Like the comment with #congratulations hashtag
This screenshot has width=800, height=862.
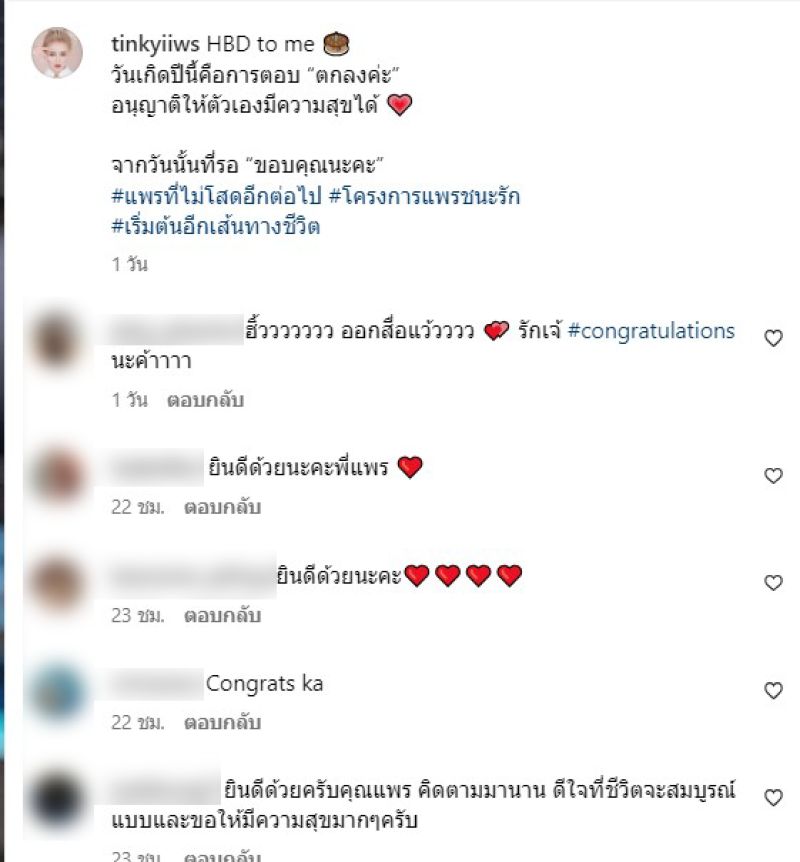(773, 338)
